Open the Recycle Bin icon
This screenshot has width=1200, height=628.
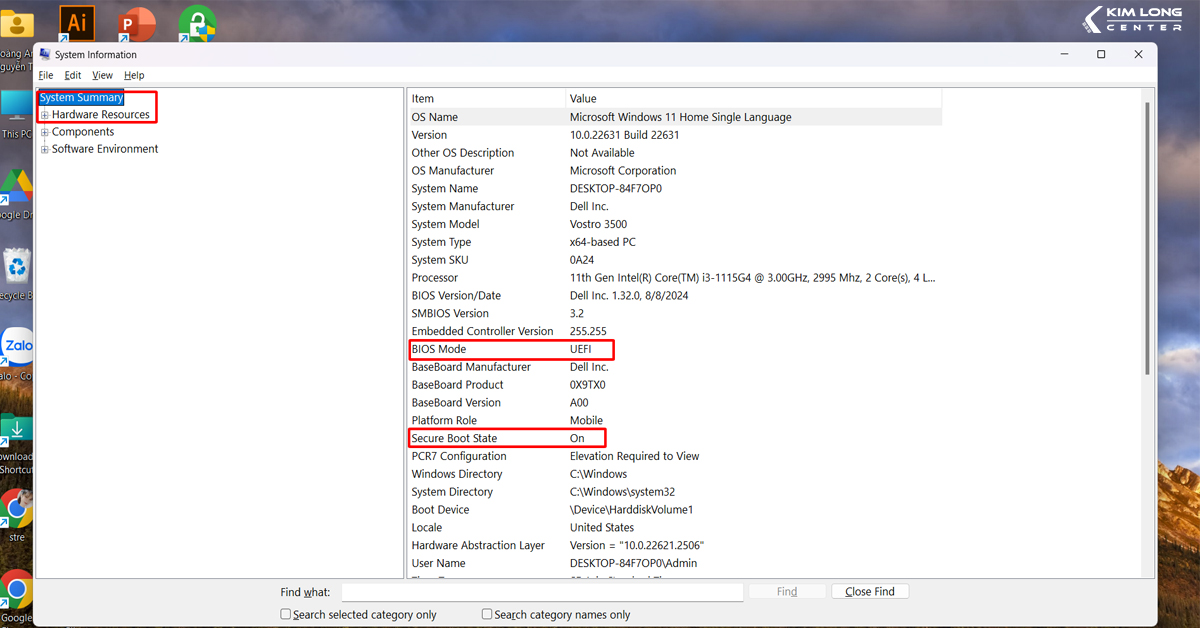[16, 268]
